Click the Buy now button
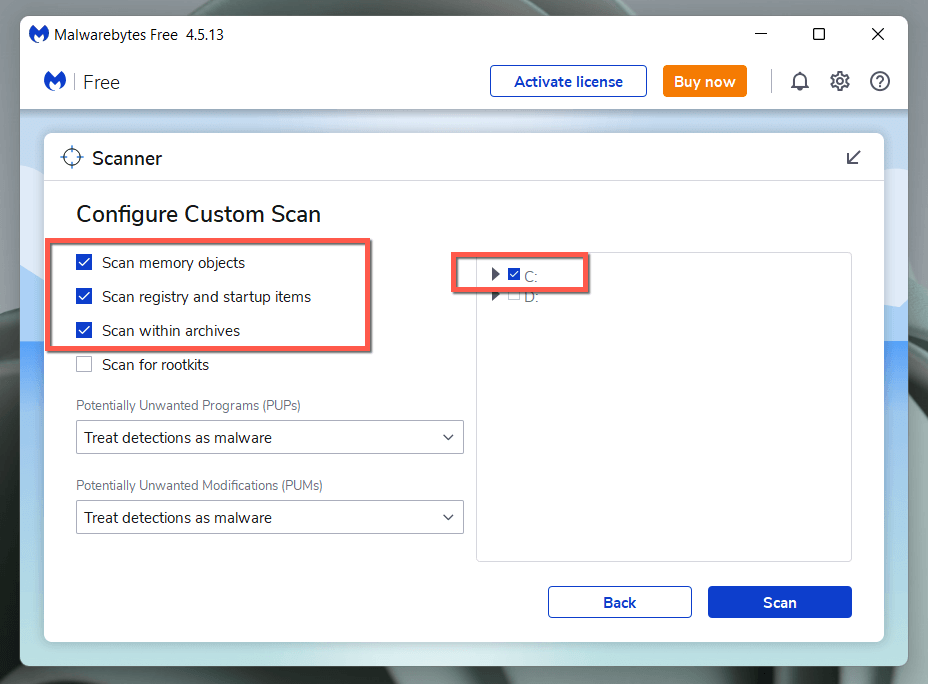 704,81
